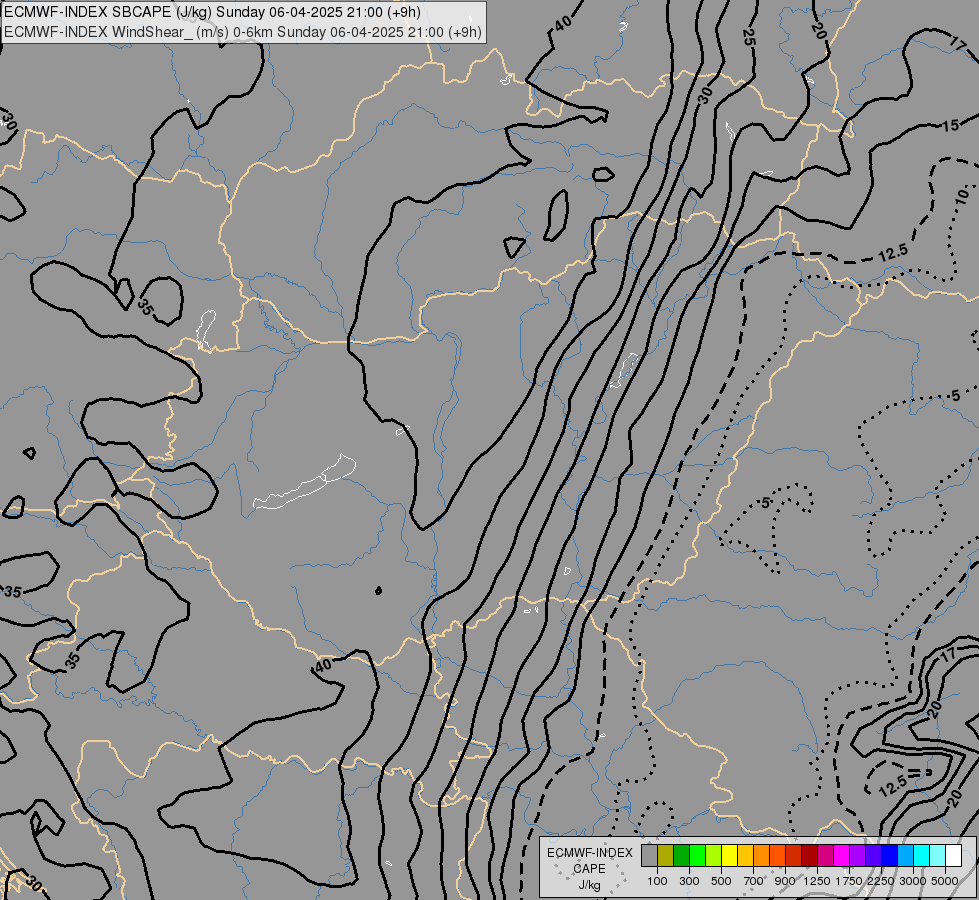Click the legend value 300
The width and height of the screenshot is (979, 900).
point(689,881)
